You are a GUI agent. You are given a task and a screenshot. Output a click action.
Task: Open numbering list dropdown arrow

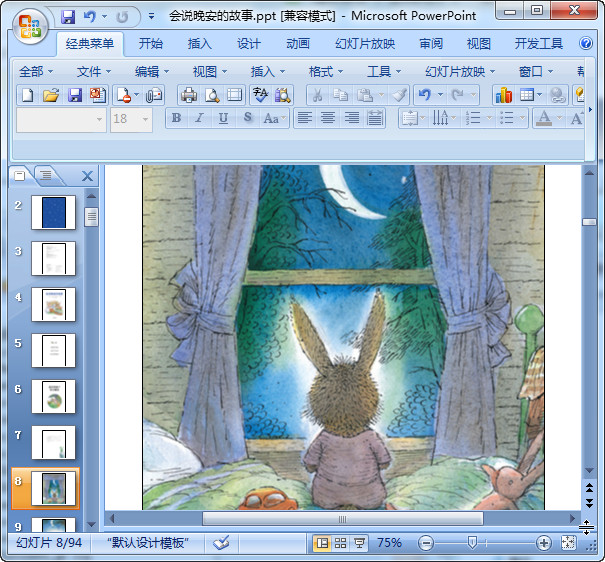pyautogui.click(x=489, y=118)
